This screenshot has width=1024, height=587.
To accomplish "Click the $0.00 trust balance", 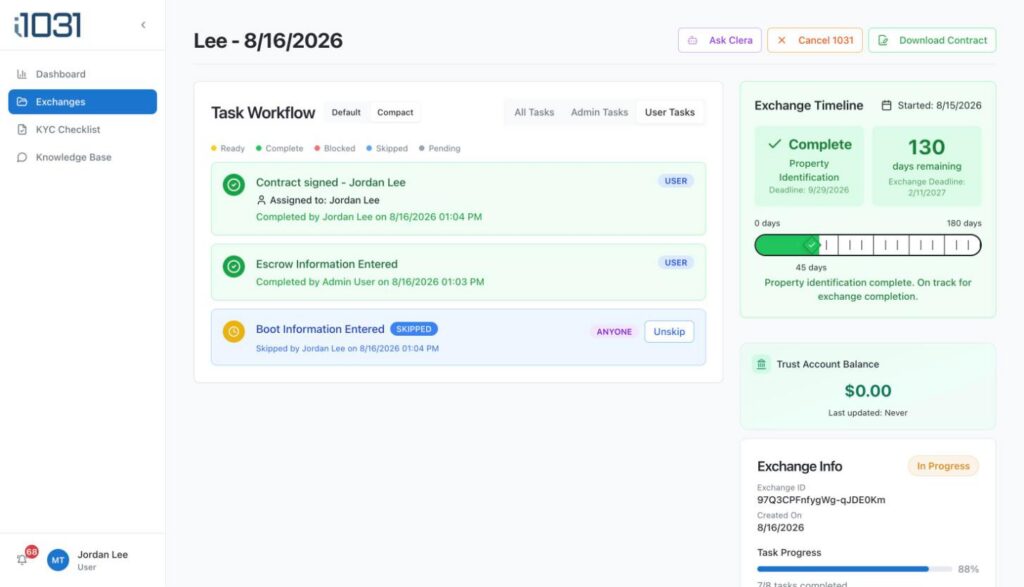I will 868,390.
